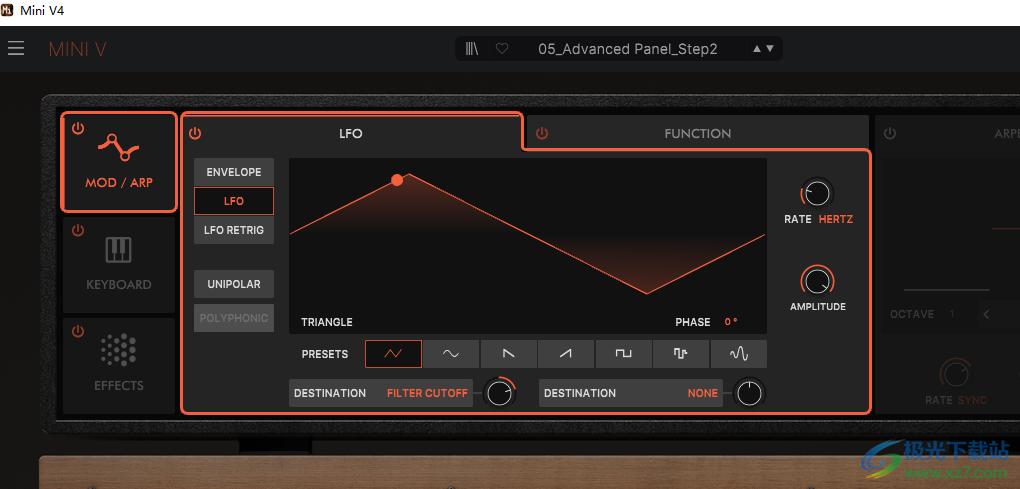Select the triangle waveform preset
Image resolution: width=1020 pixels, height=489 pixels.
coord(393,354)
